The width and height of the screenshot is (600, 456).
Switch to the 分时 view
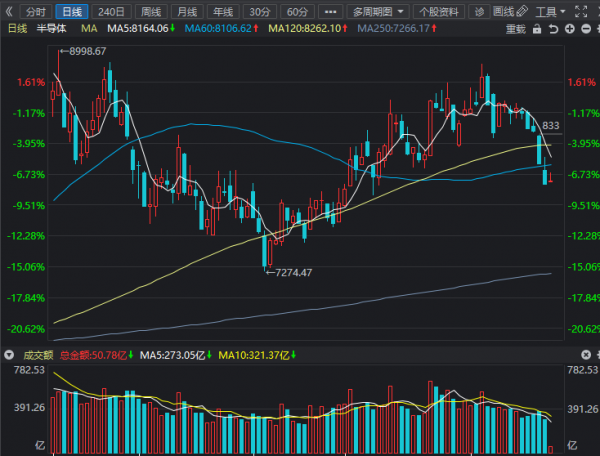(36, 11)
